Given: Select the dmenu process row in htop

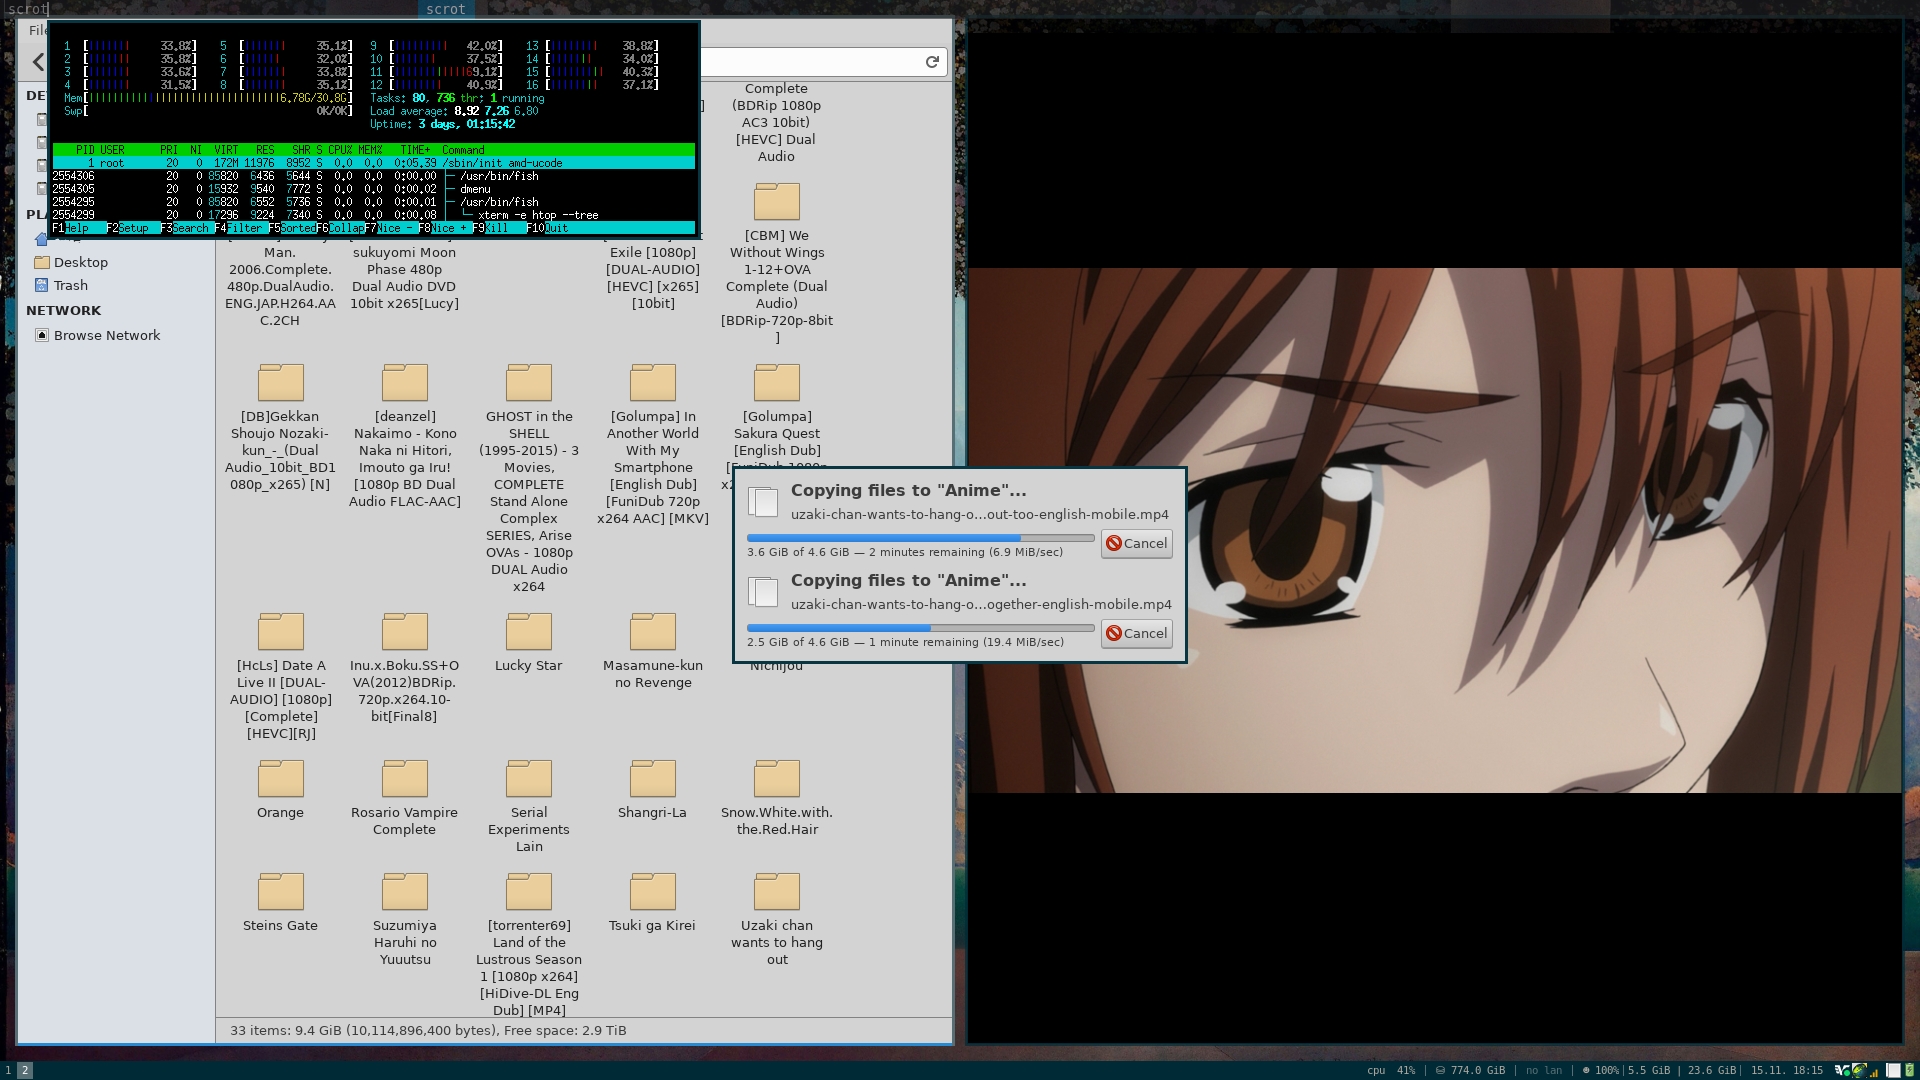Looking at the screenshot, I should click(x=373, y=189).
